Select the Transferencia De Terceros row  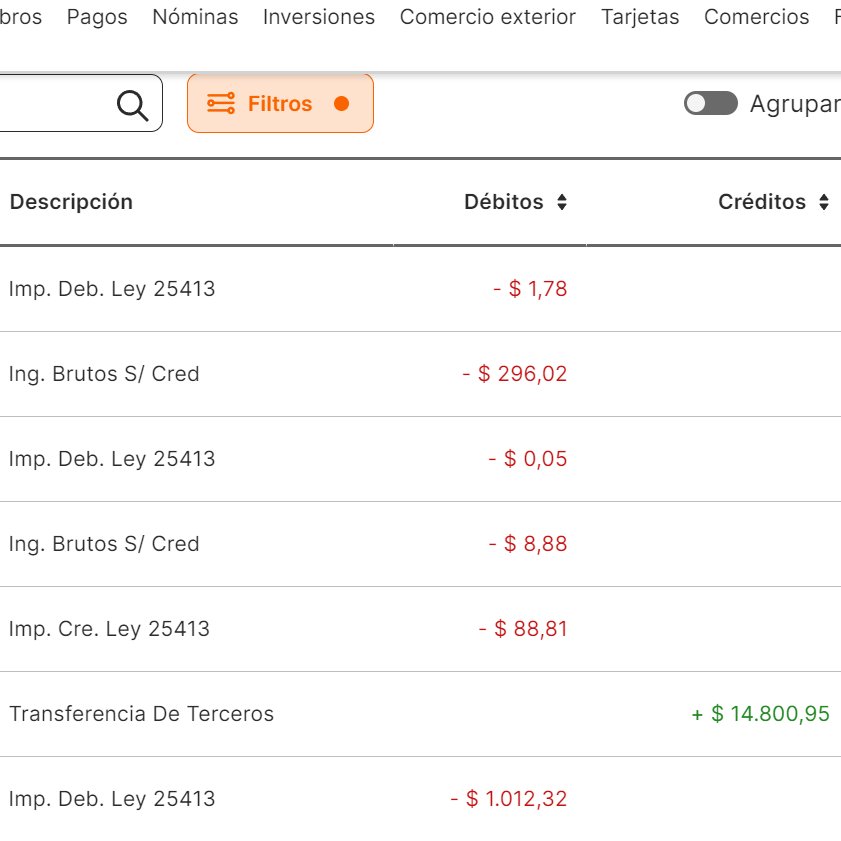[420, 714]
